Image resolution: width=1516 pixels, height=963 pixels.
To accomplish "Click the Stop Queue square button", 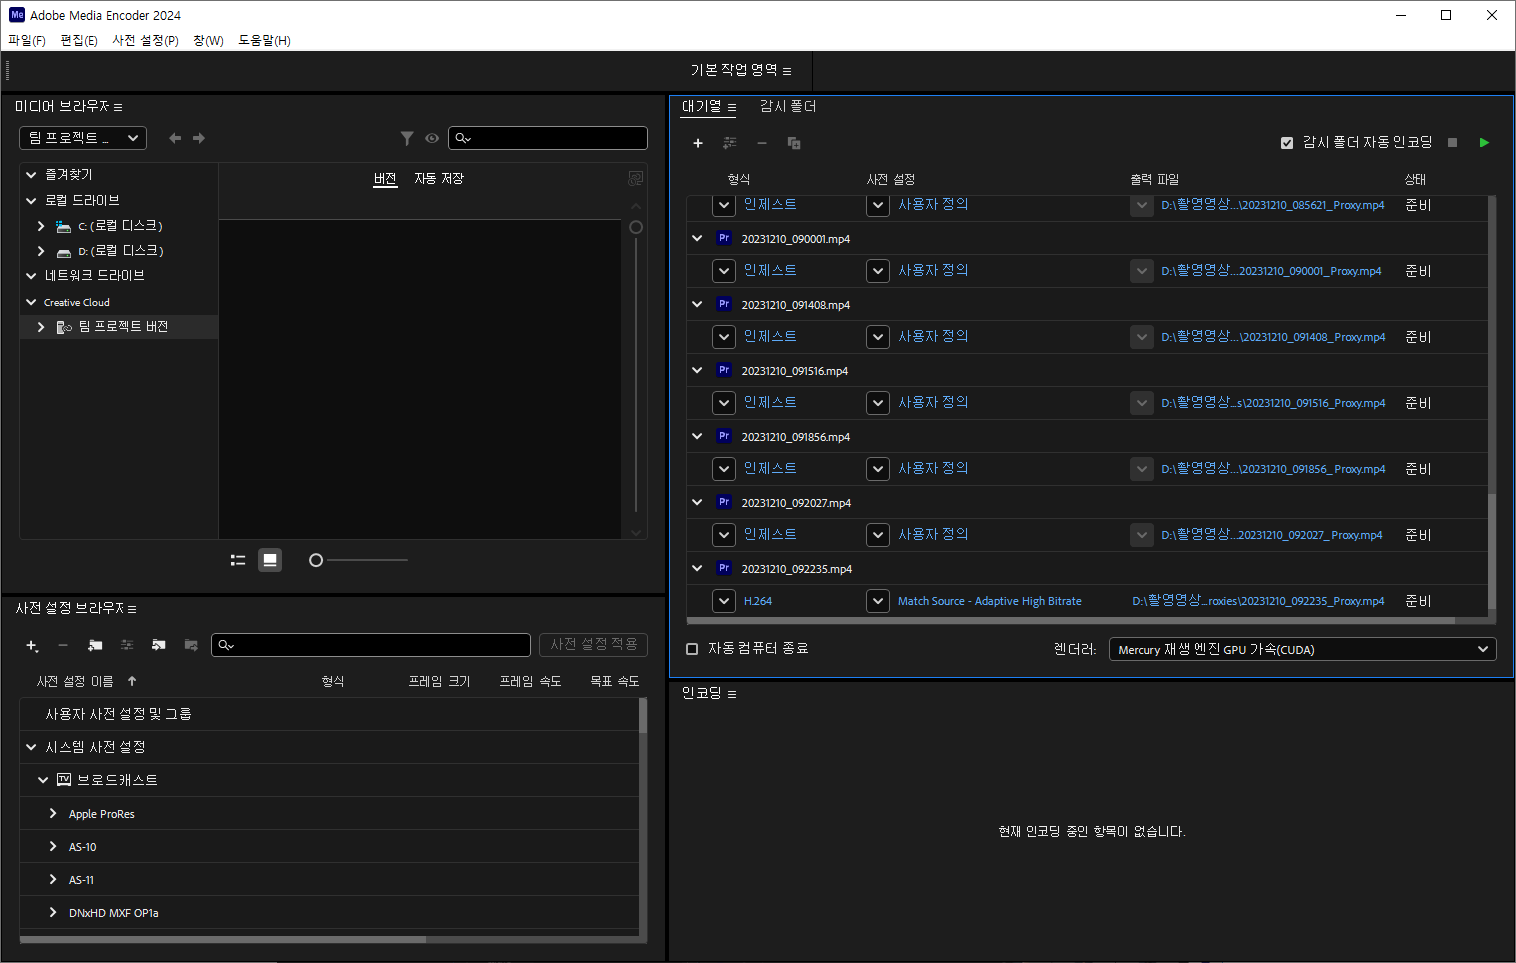I will coord(1453,143).
